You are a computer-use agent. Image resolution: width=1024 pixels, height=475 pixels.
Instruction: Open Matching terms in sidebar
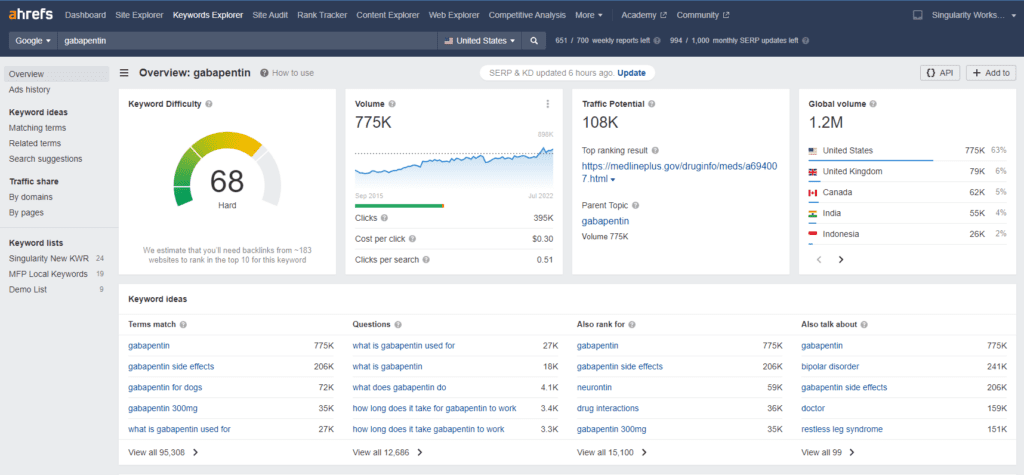37,128
